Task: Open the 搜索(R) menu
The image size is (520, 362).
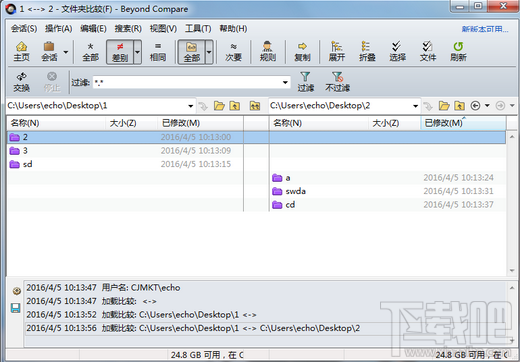Action: tap(128, 29)
